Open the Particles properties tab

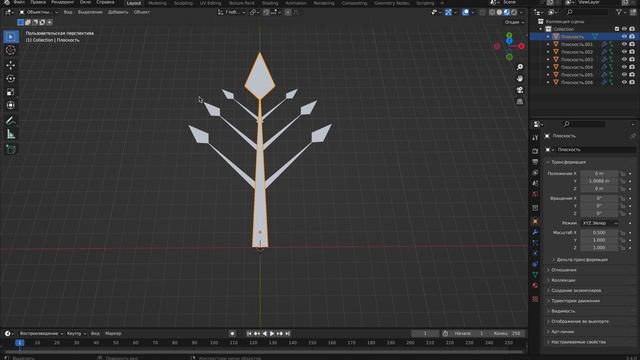pyautogui.click(x=535, y=243)
